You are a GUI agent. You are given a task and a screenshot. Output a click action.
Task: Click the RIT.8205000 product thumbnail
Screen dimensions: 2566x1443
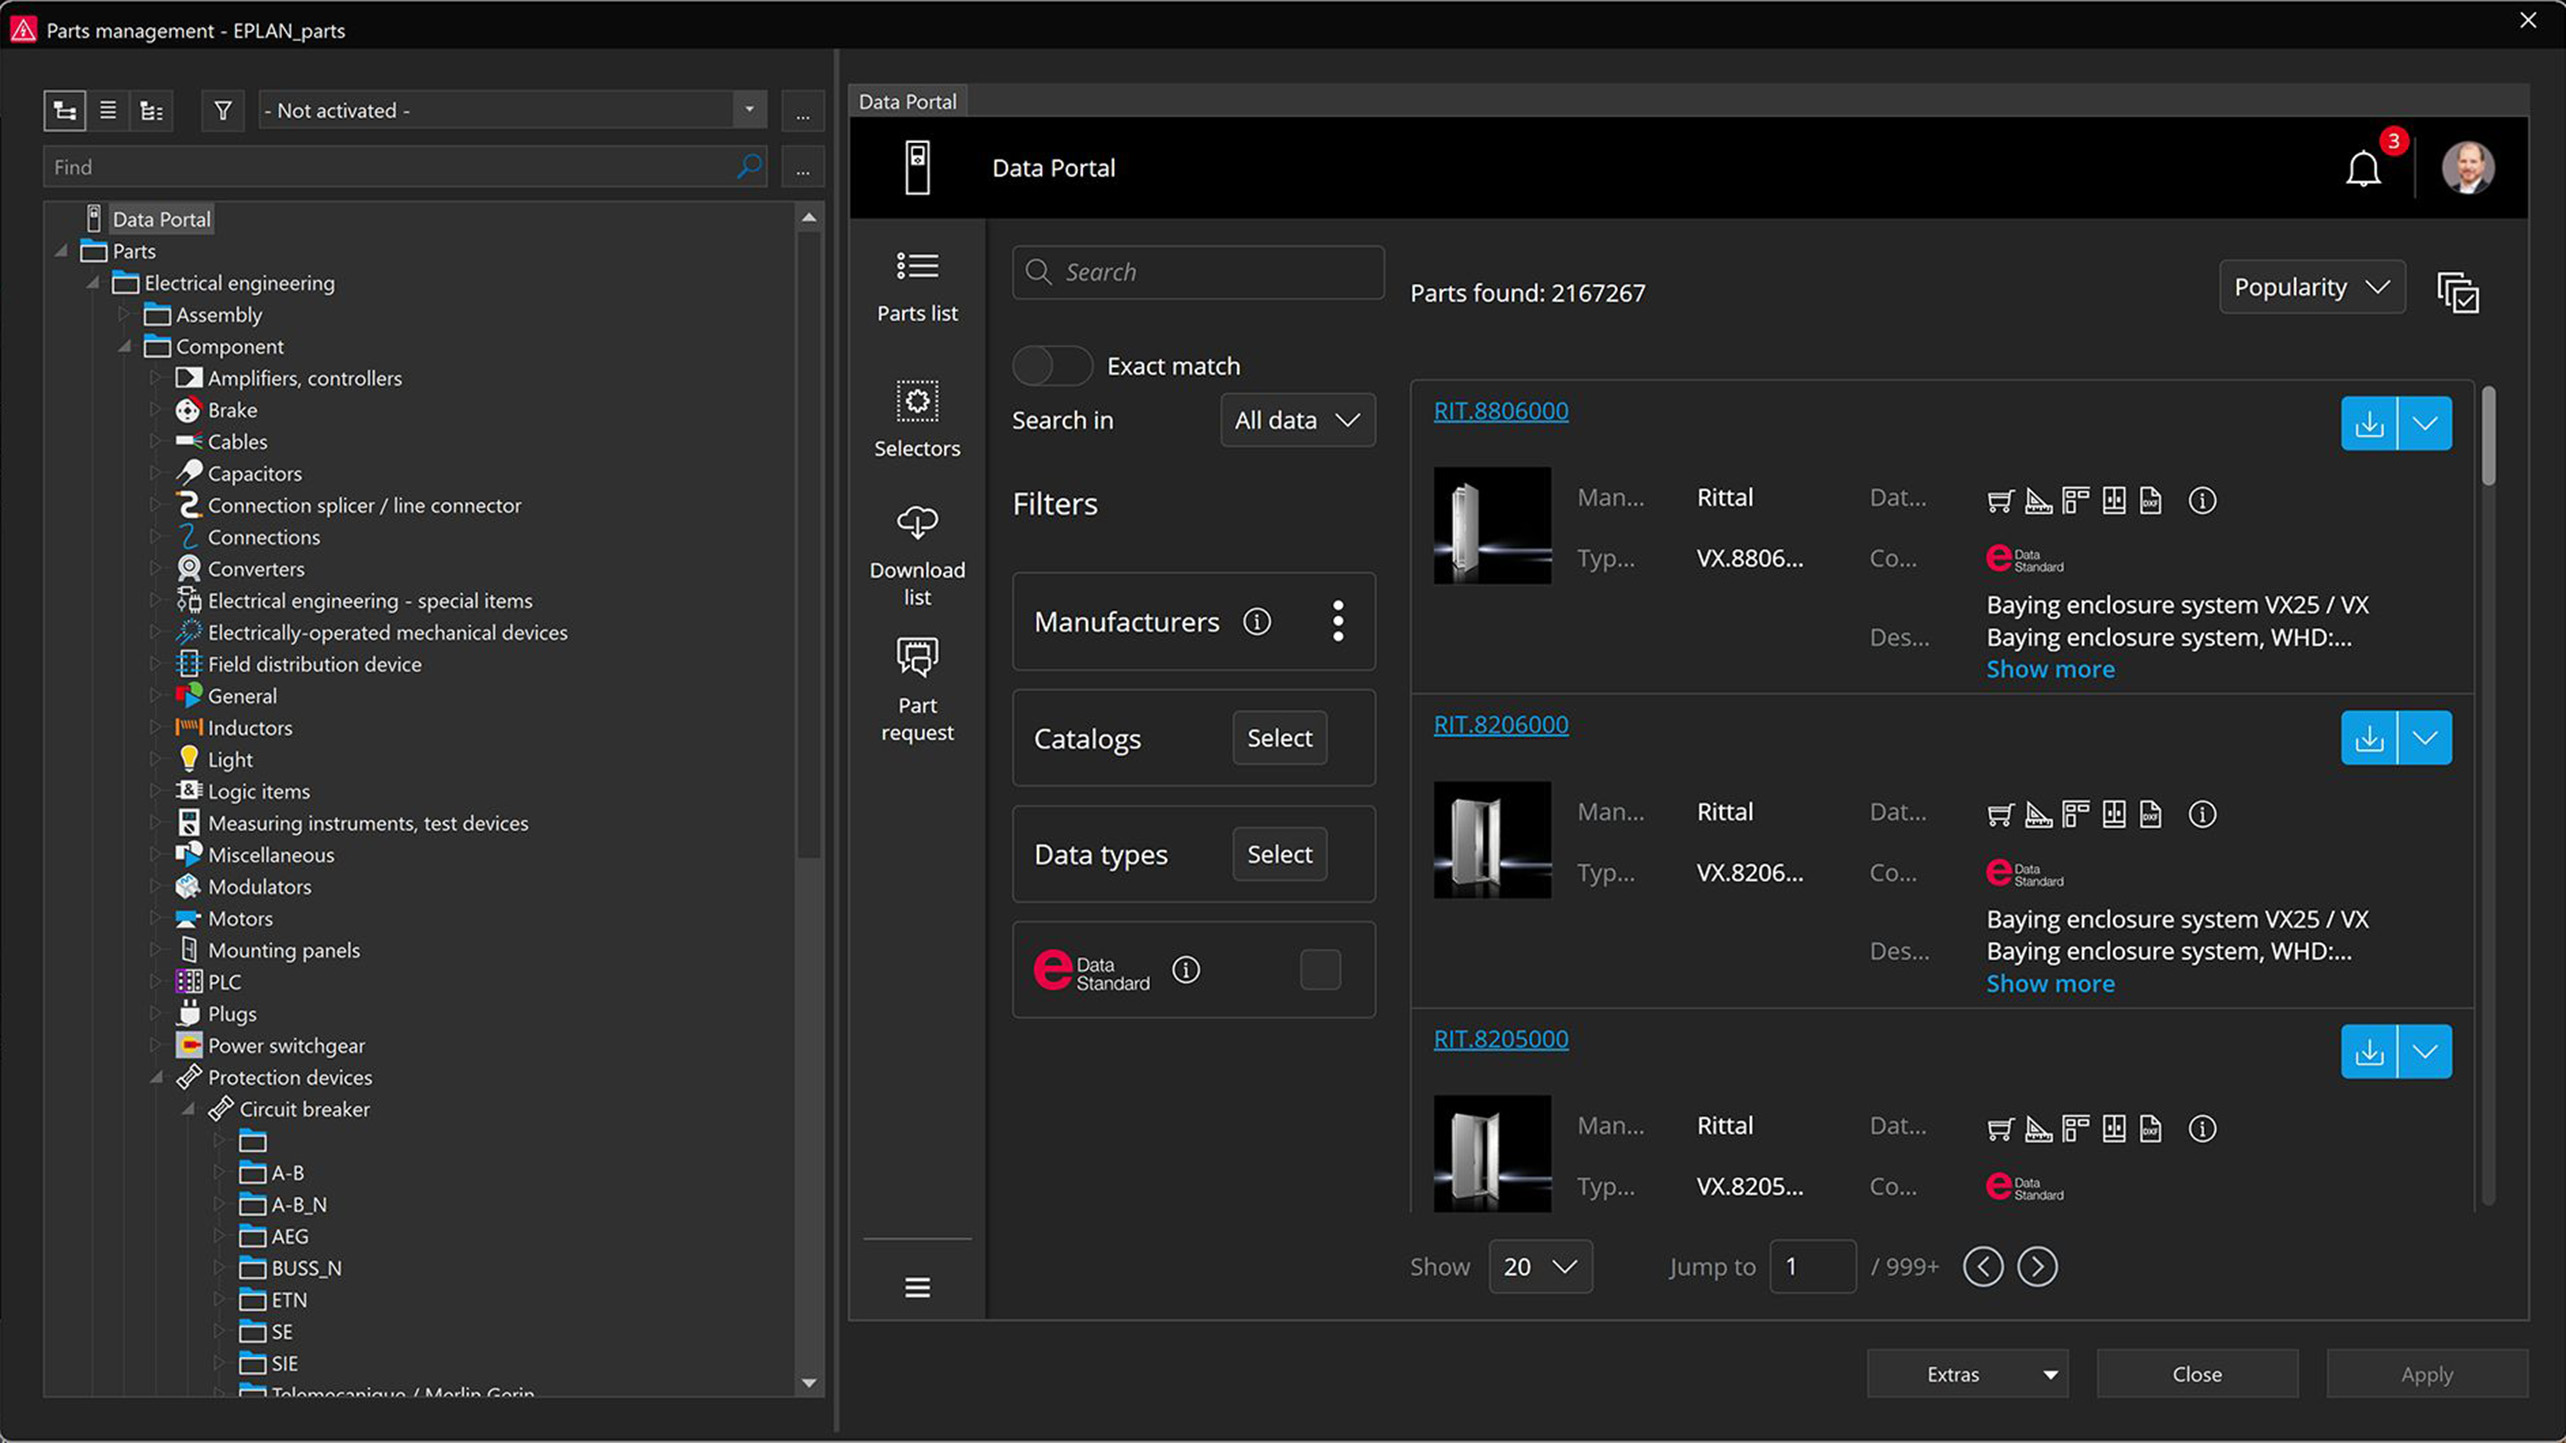pyautogui.click(x=1491, y=1152)
